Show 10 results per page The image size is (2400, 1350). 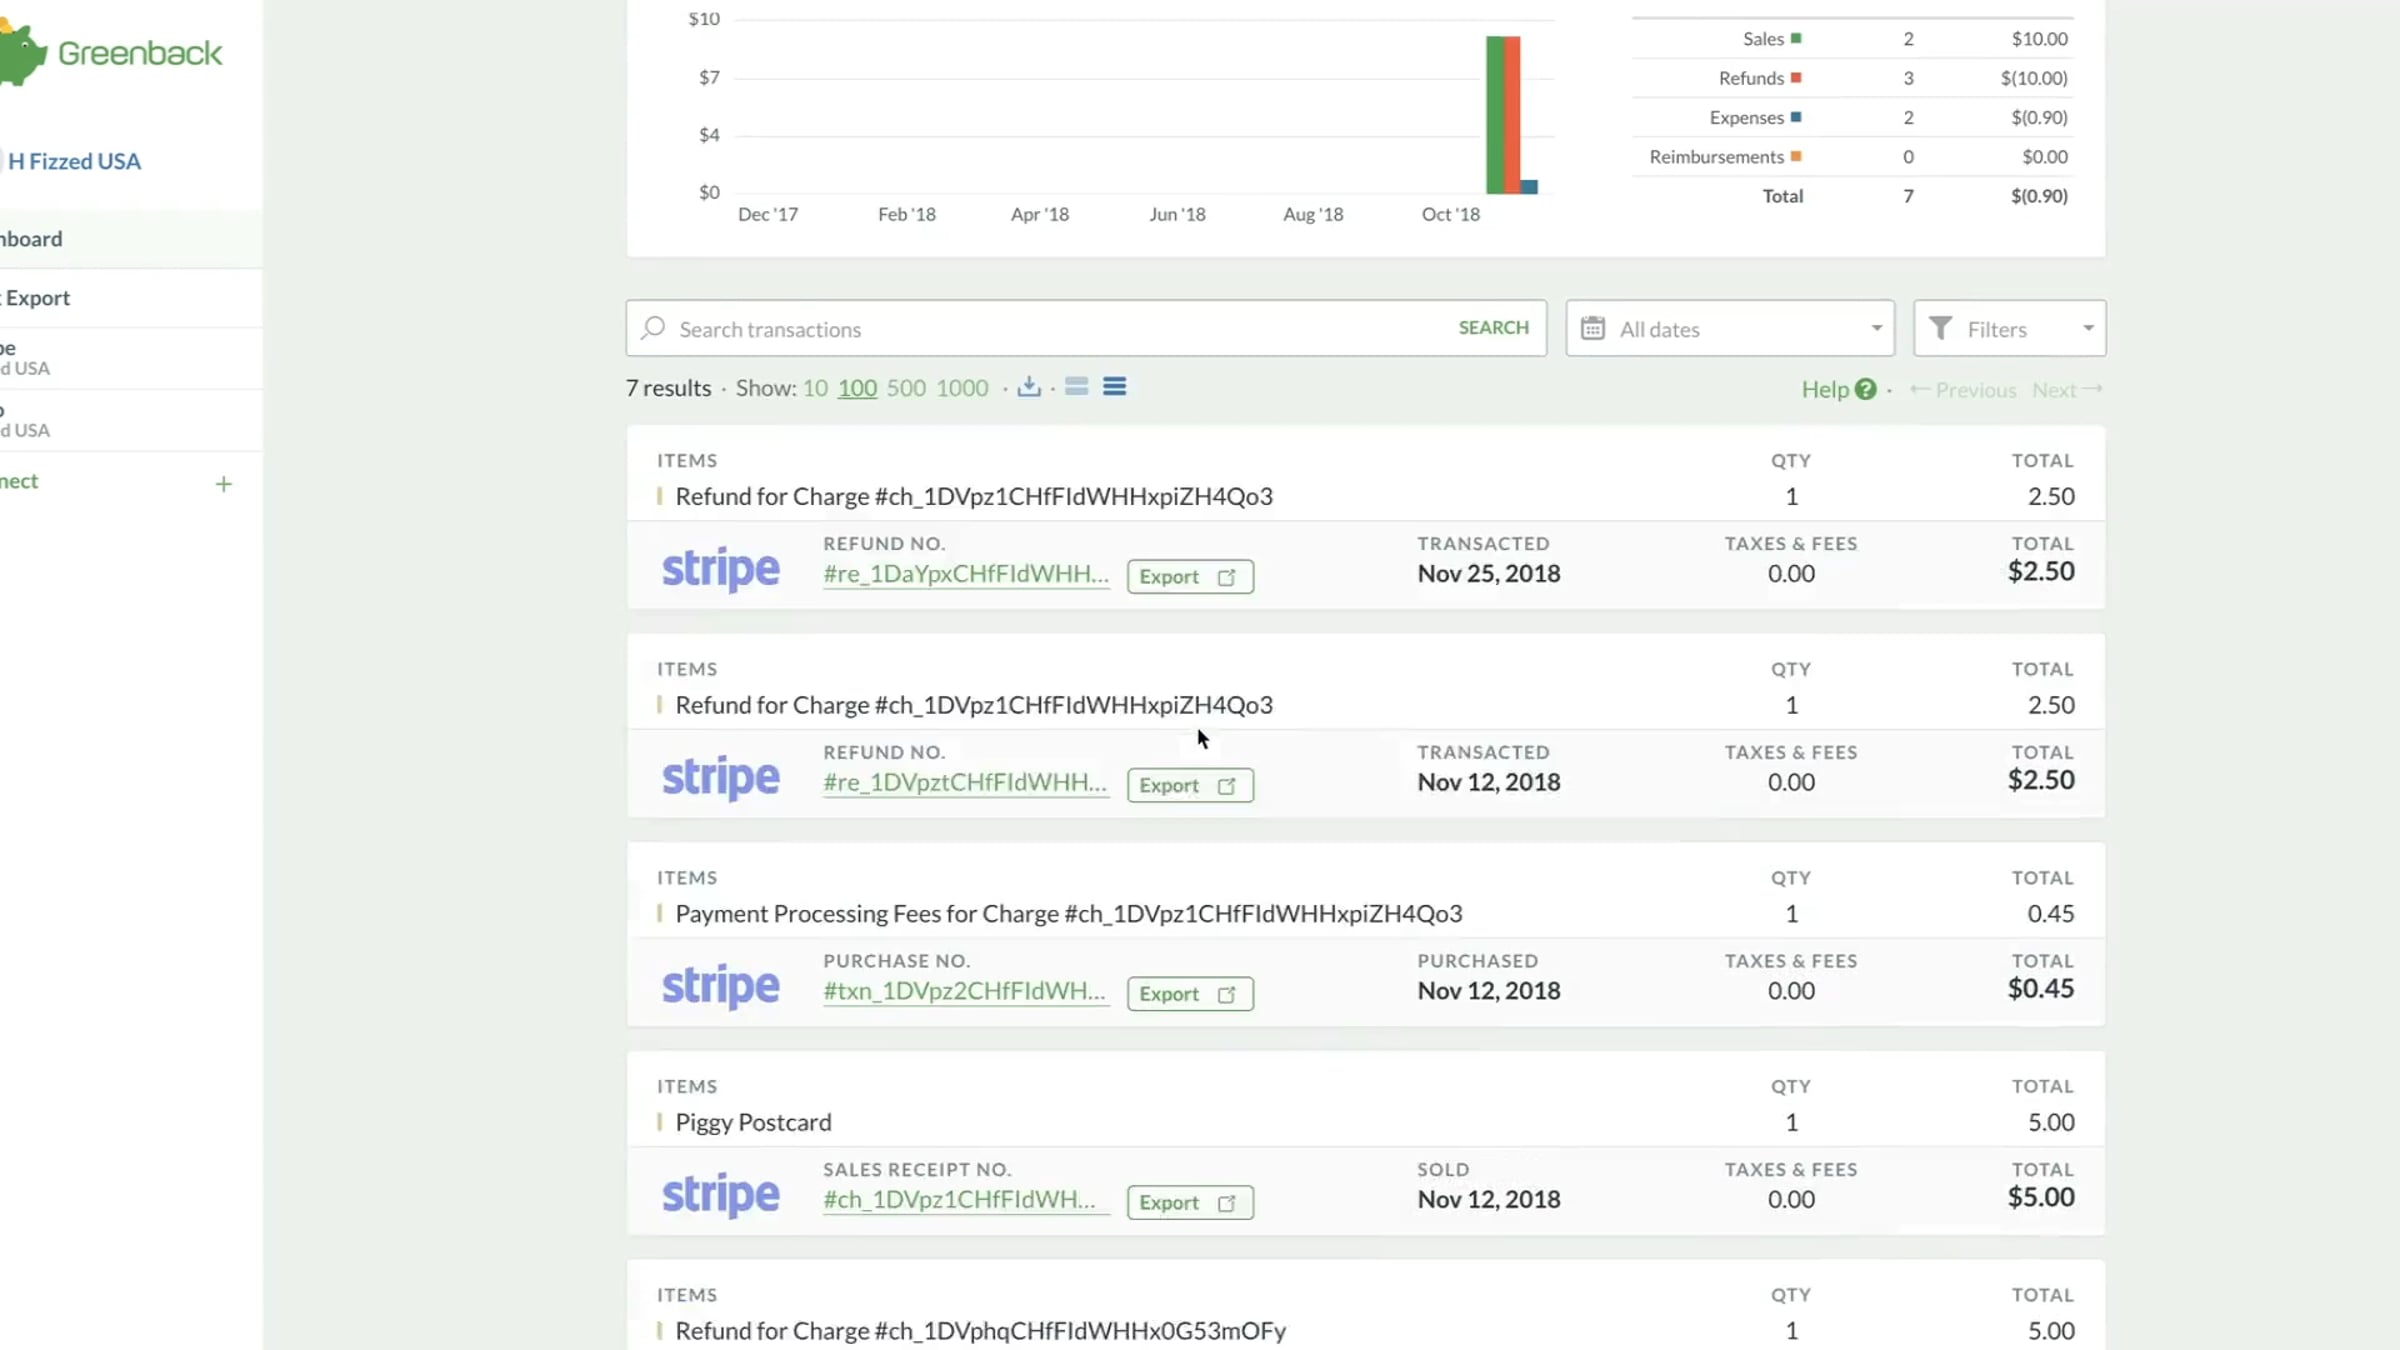click(815, 388)
